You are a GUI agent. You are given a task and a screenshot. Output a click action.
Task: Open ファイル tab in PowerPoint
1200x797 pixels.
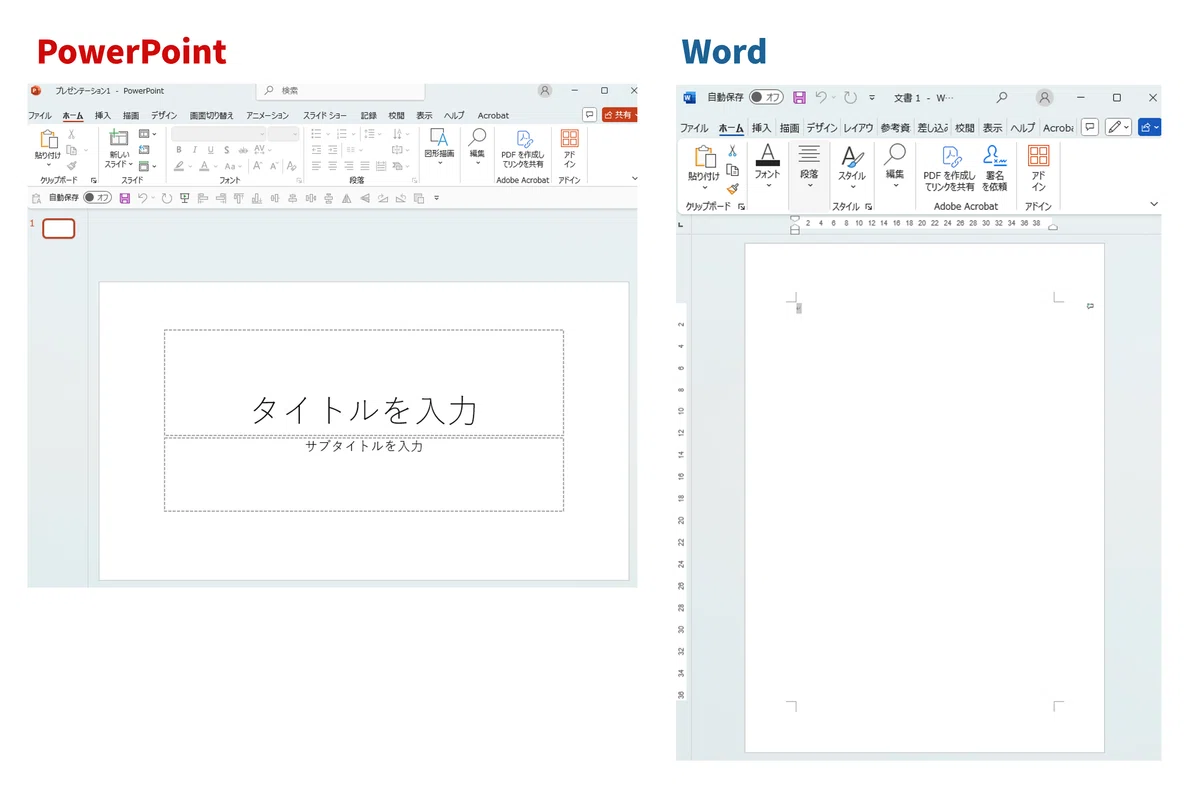[x=40, y=115]
